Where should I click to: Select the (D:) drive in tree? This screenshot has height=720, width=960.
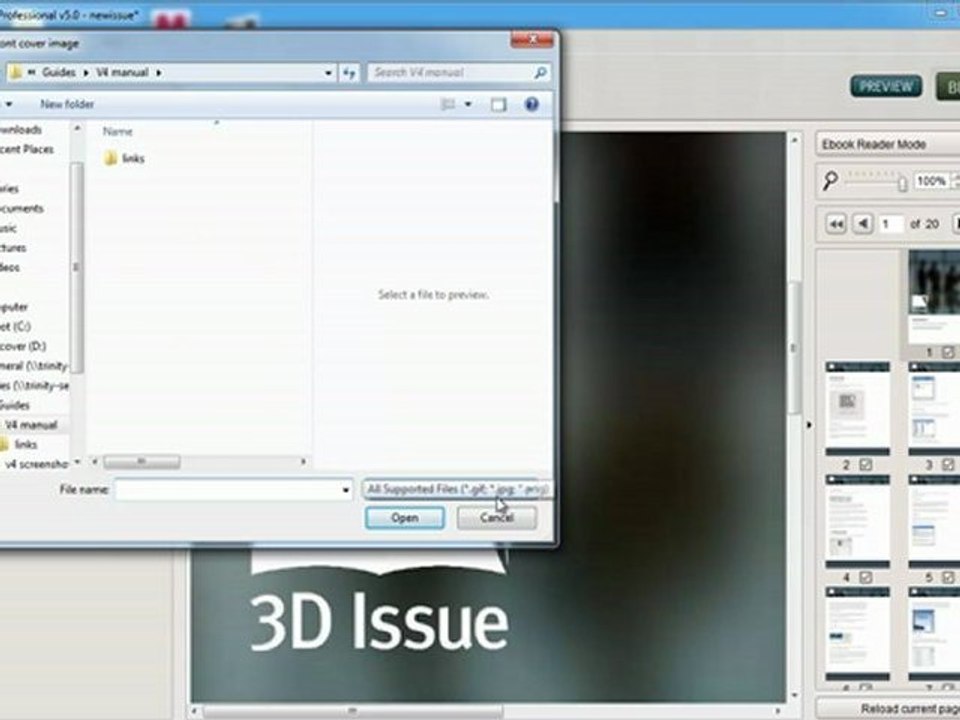pyautogui.click(x=23, y=346)
